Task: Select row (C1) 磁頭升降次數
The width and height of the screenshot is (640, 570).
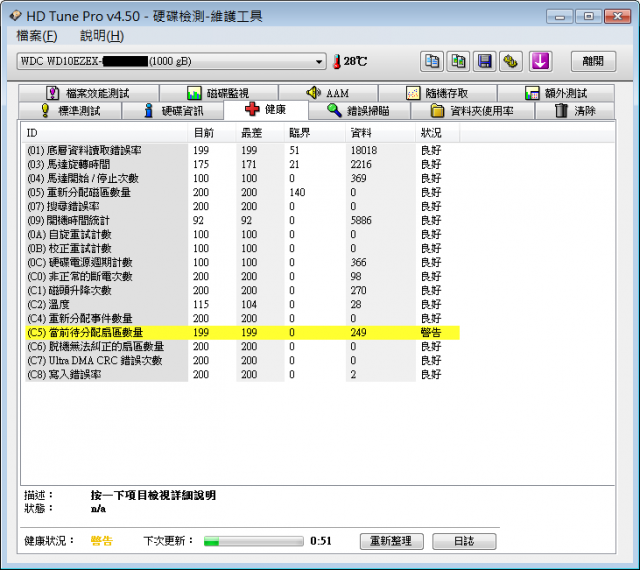Action: 242,290
